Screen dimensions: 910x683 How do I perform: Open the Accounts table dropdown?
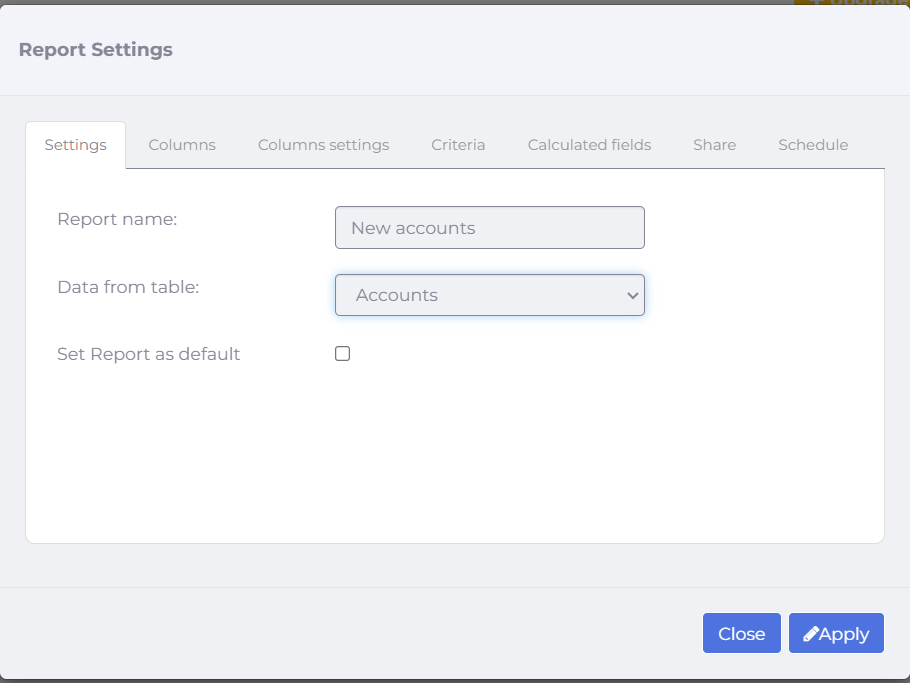tap(490, 295)
